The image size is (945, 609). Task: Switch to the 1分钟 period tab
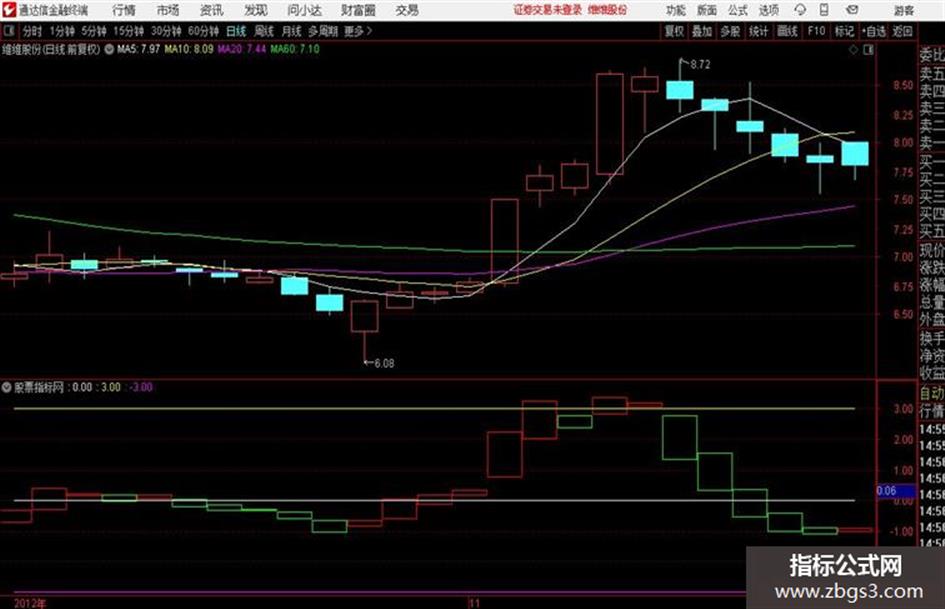[x=62, y=31]
